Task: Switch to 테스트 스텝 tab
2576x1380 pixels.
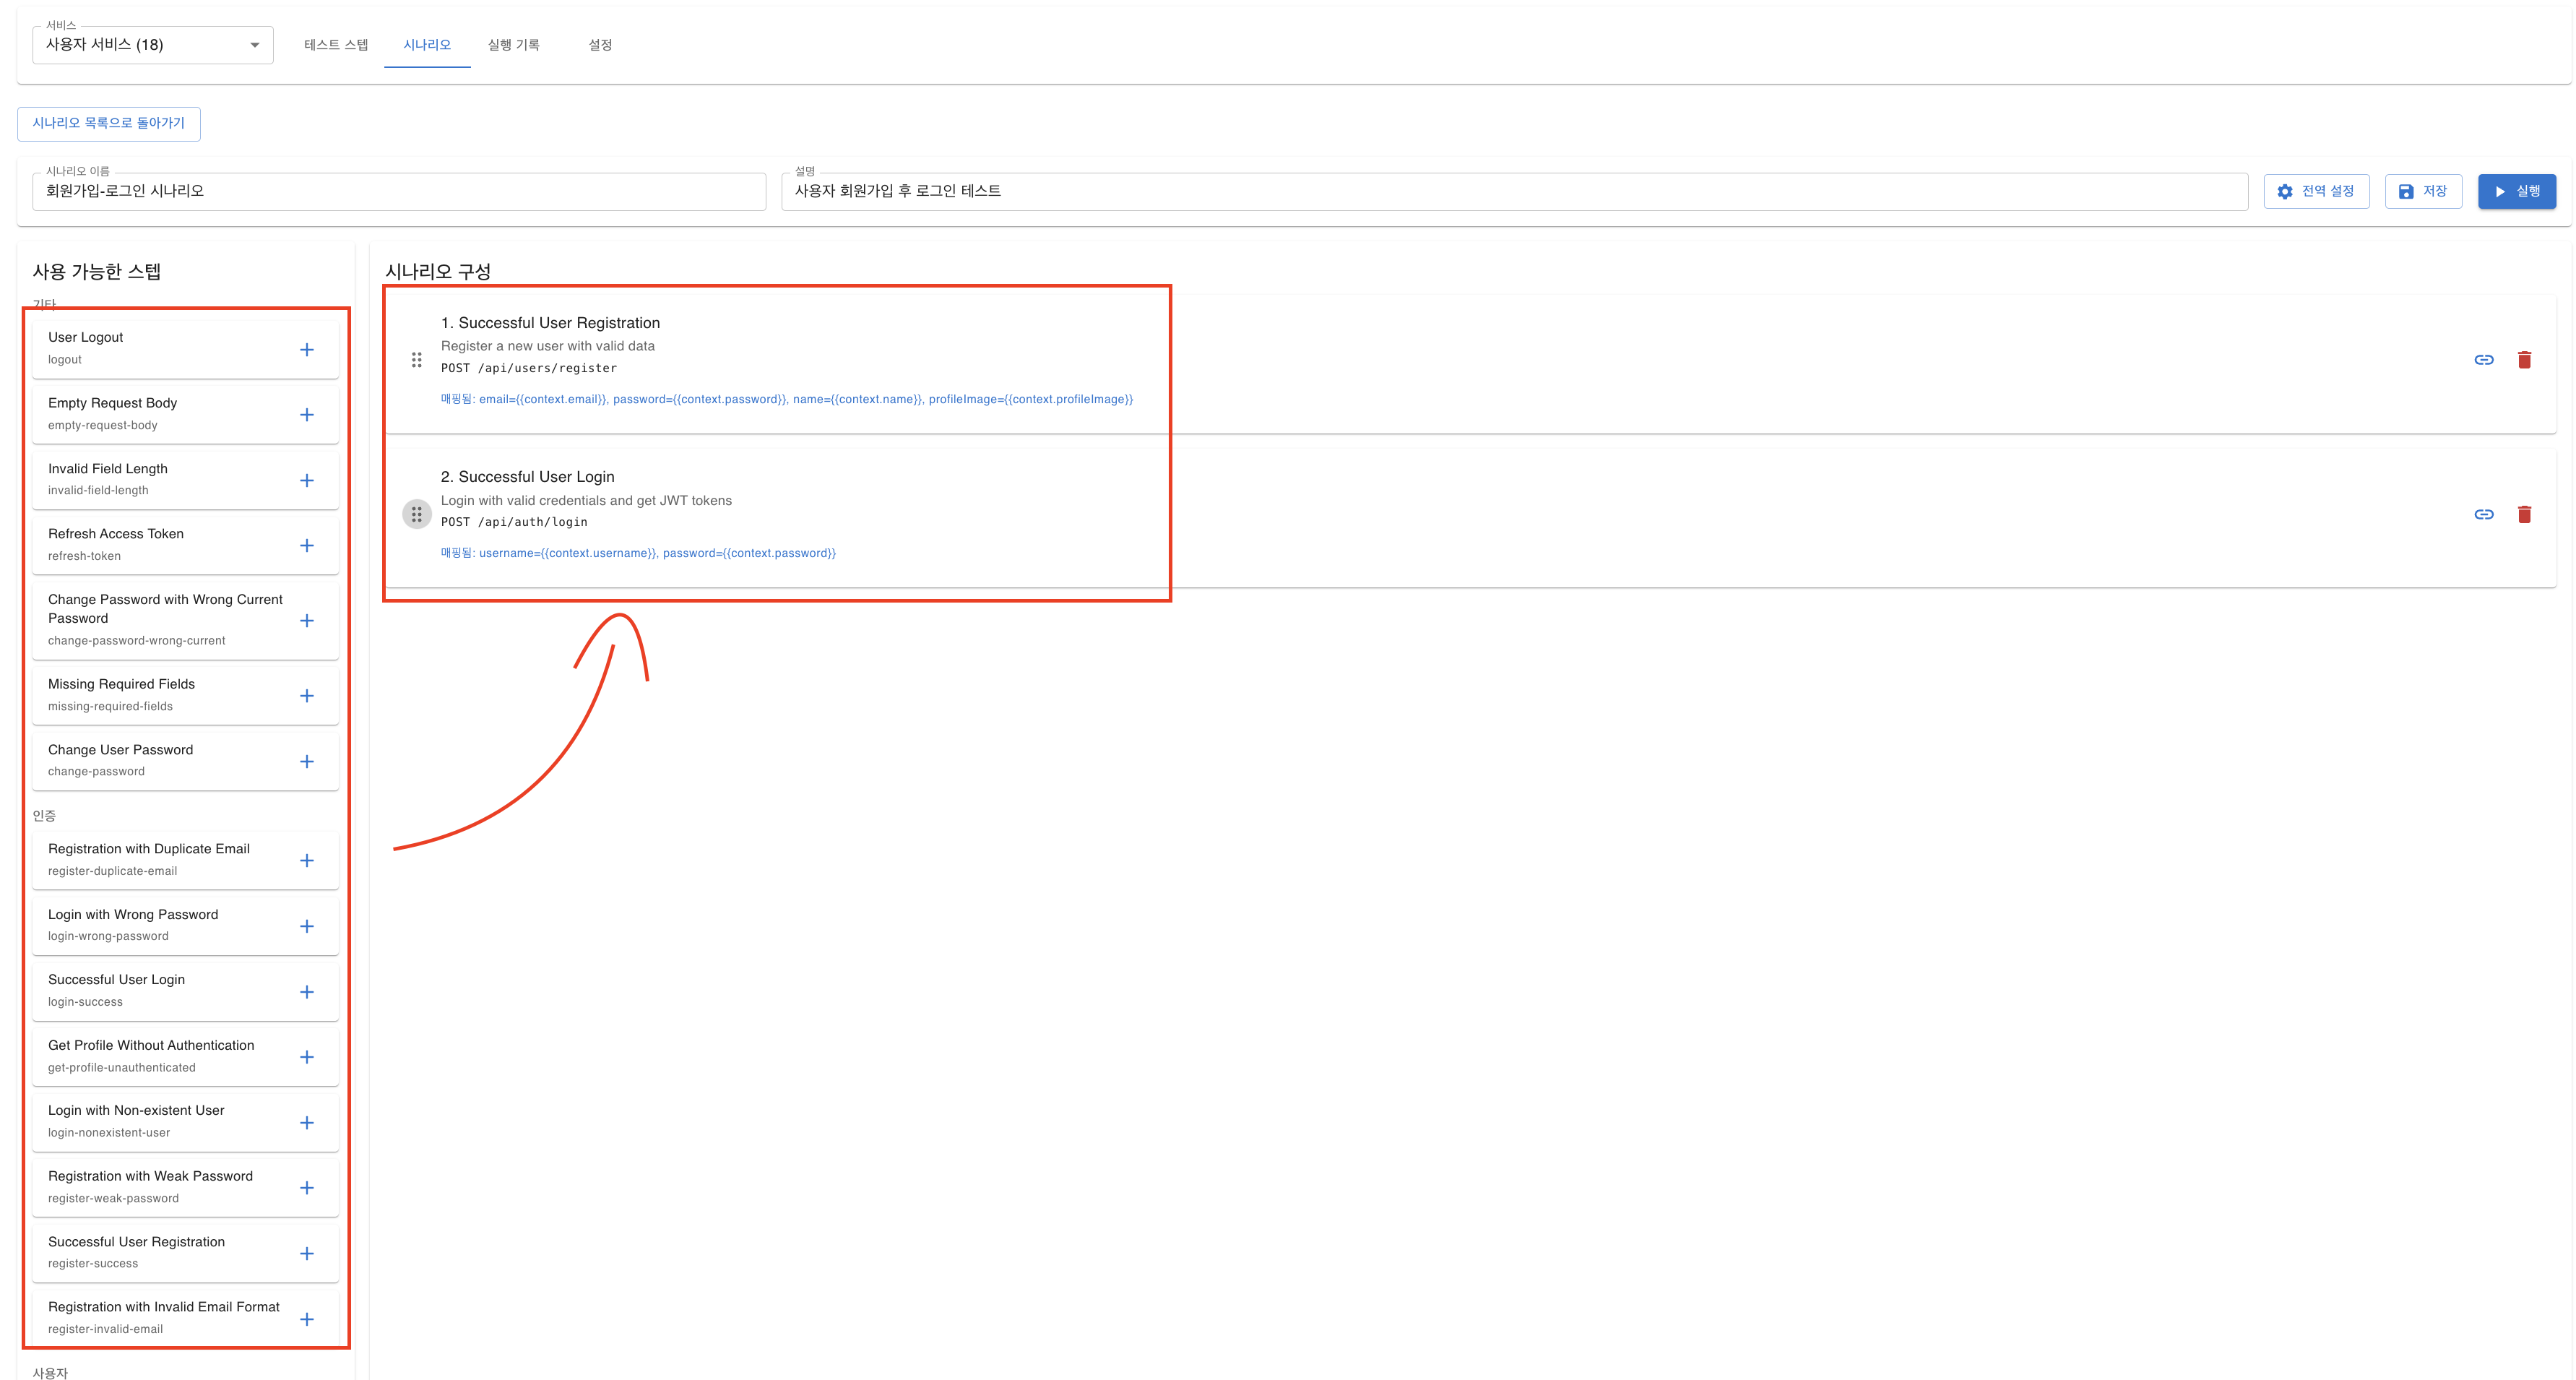Action: (x=336, y=45)
